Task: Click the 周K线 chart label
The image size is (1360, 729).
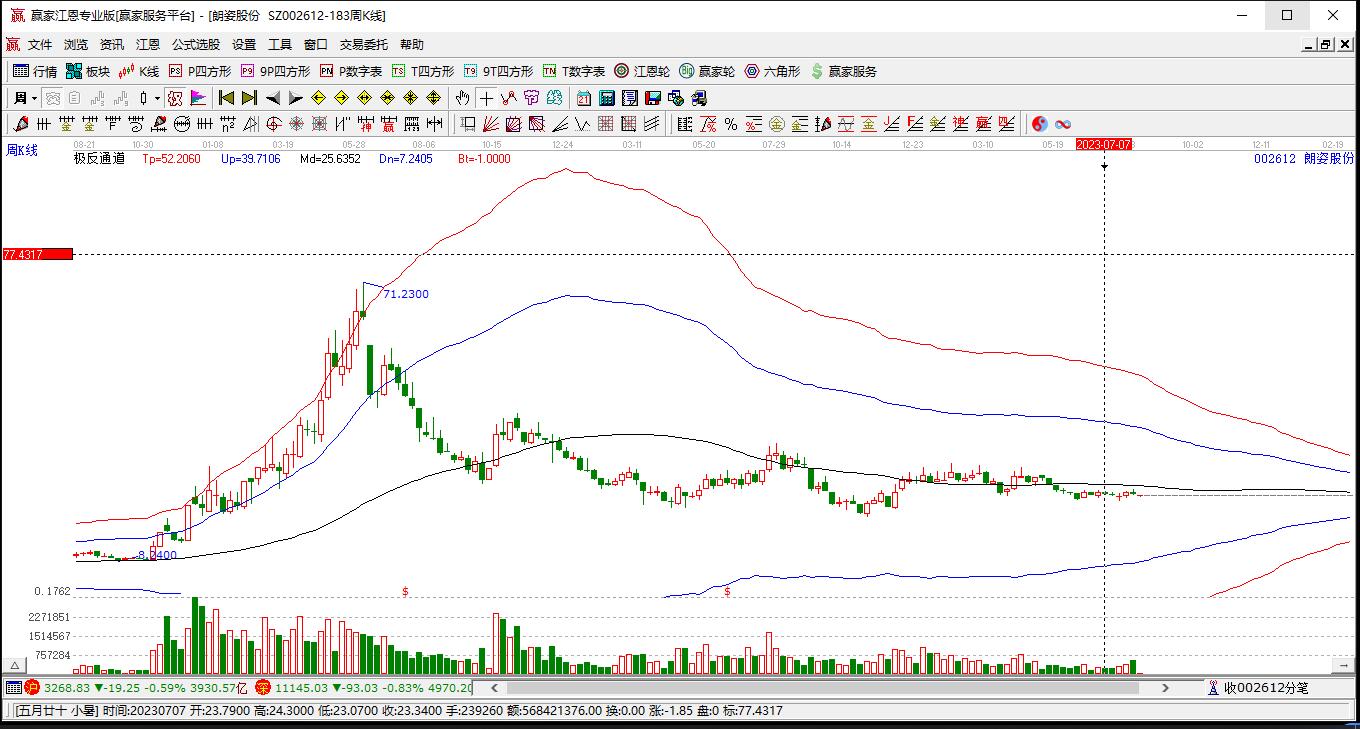Action: click(22, 151)
